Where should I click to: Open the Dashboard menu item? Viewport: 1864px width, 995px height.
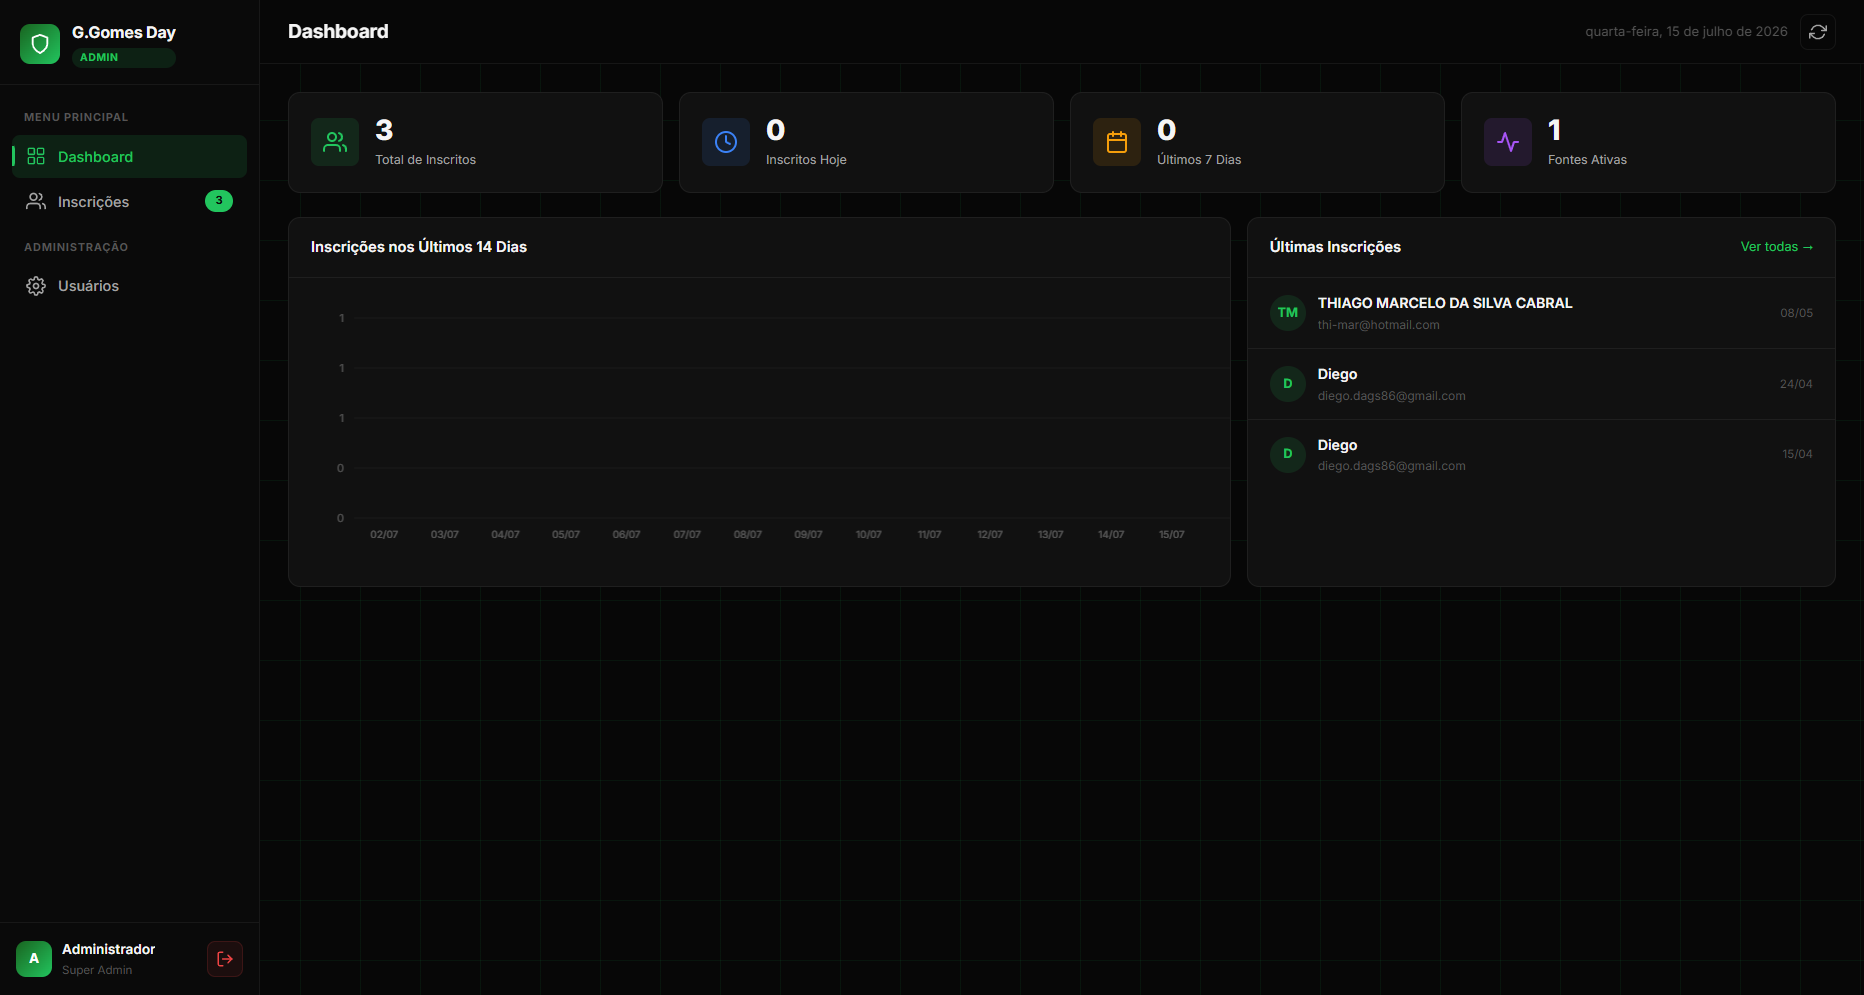(x=130, y=156)
